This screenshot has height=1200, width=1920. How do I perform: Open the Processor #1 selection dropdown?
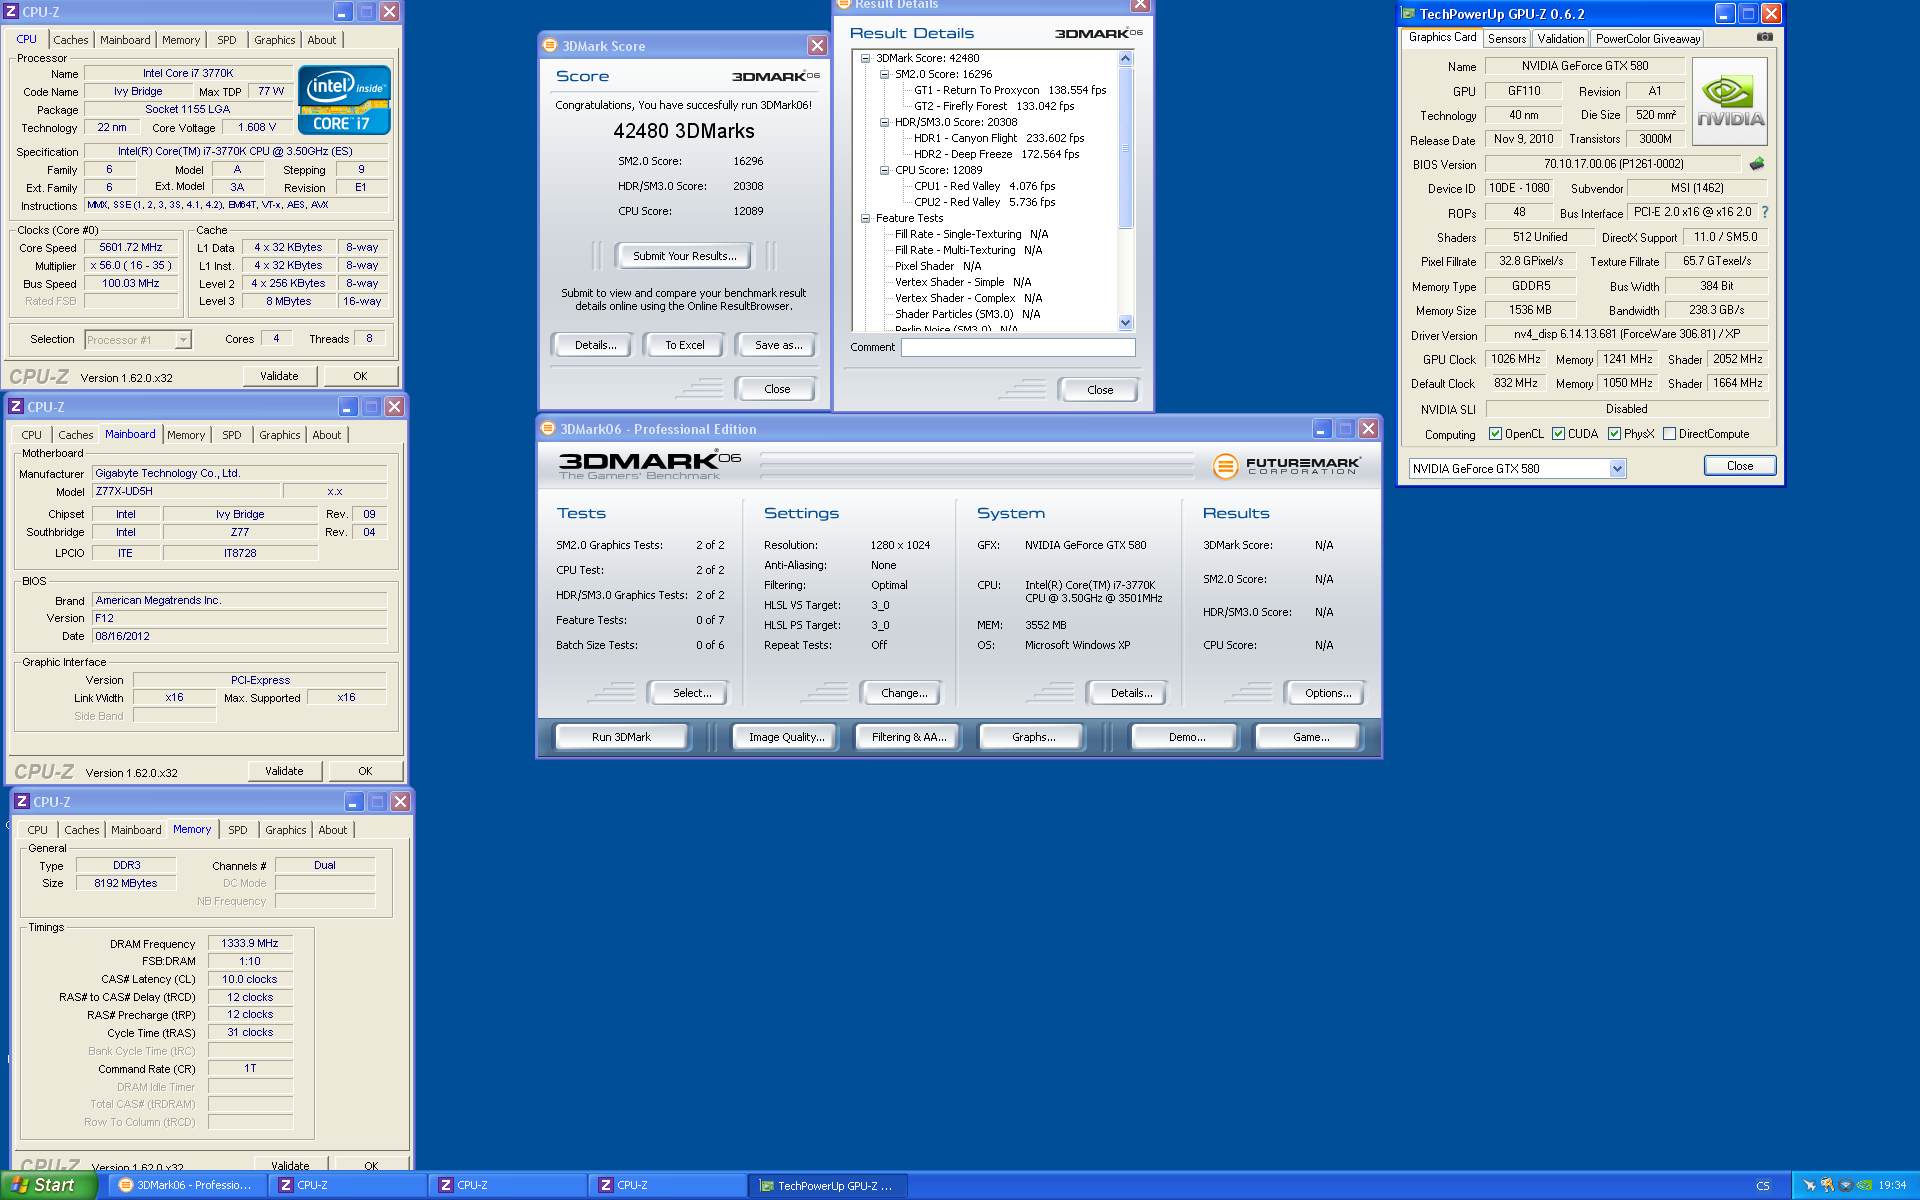point(183,340)
